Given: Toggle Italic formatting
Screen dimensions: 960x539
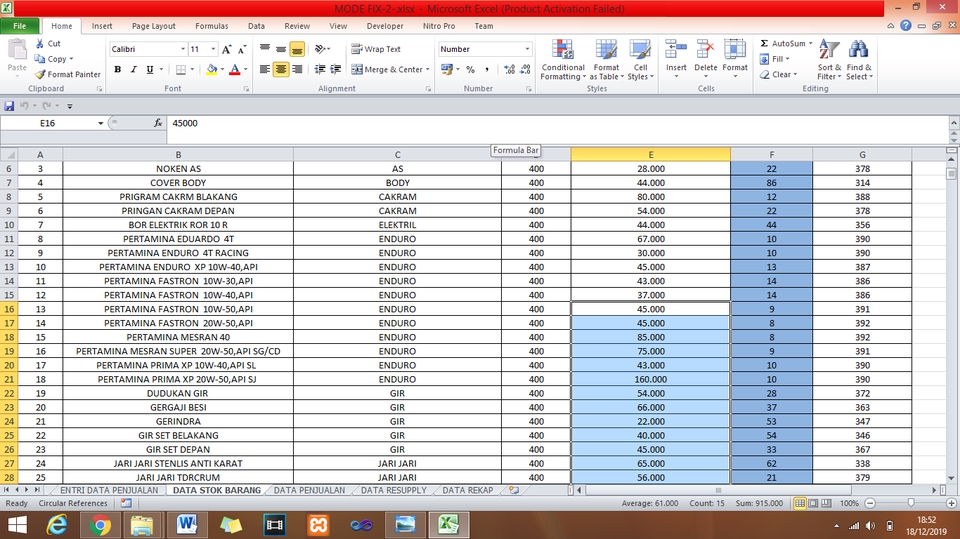Looking at the screenshot, I should [133, 69].
